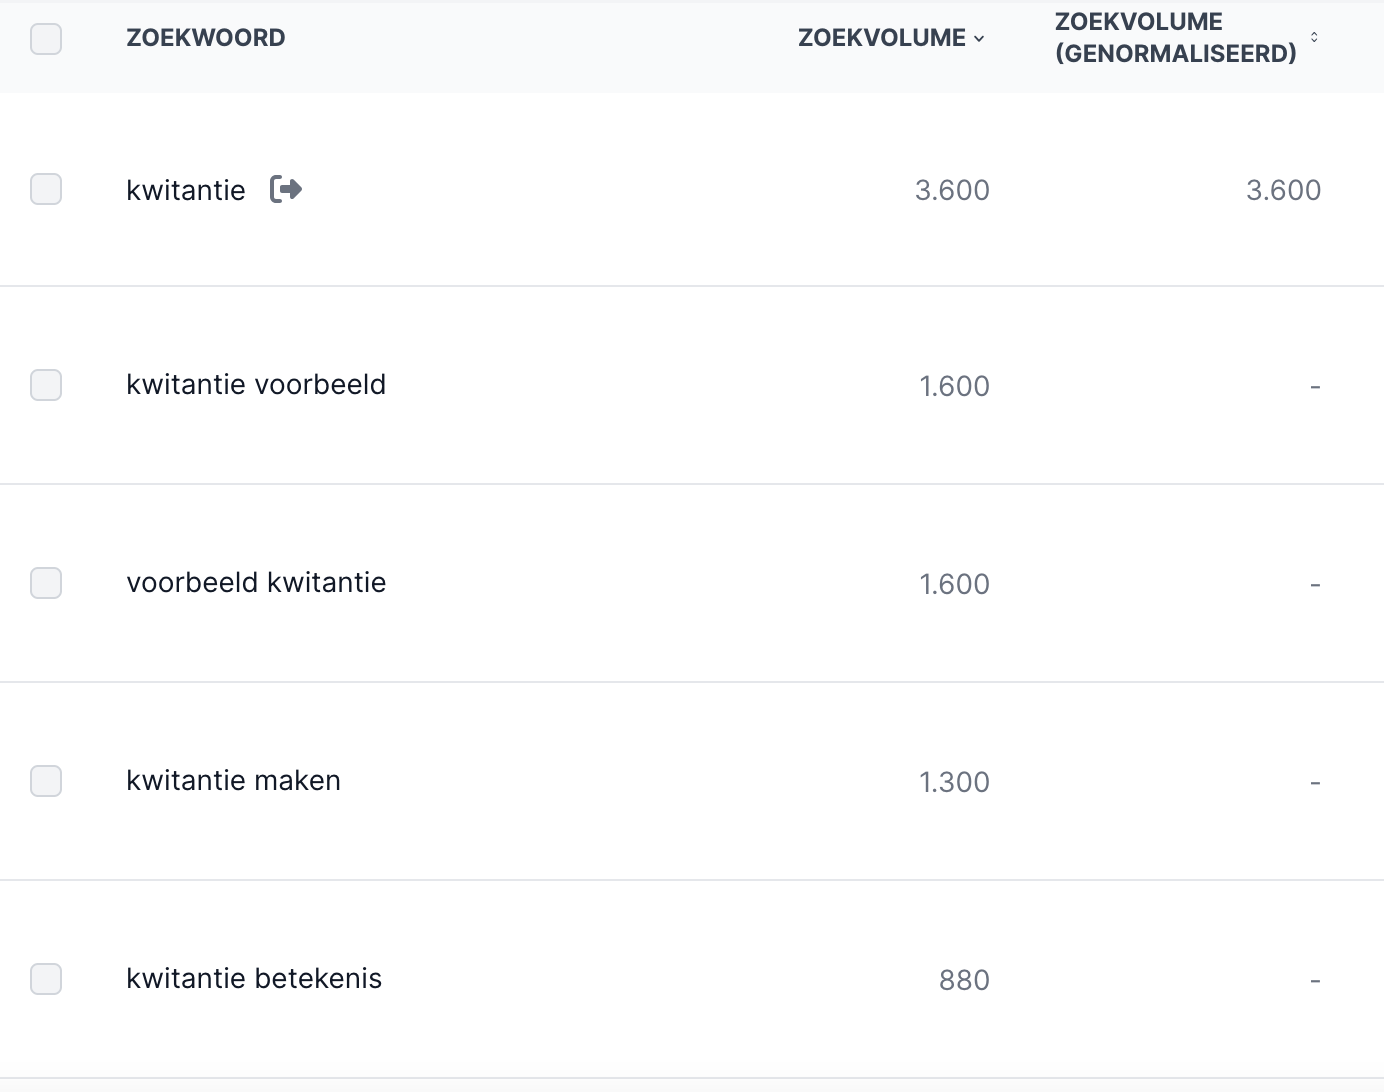
Task: Click the Zoekwoord column header
Action: [x=206, y=38]
